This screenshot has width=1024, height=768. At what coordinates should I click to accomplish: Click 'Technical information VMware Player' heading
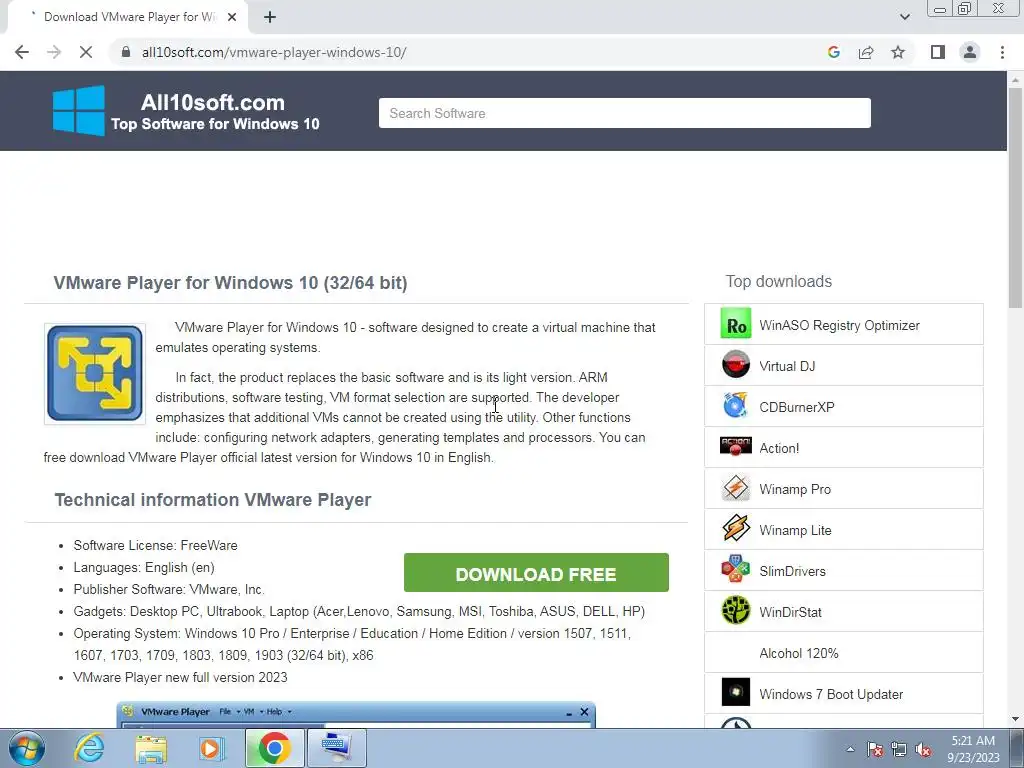(x=213, y=500)
